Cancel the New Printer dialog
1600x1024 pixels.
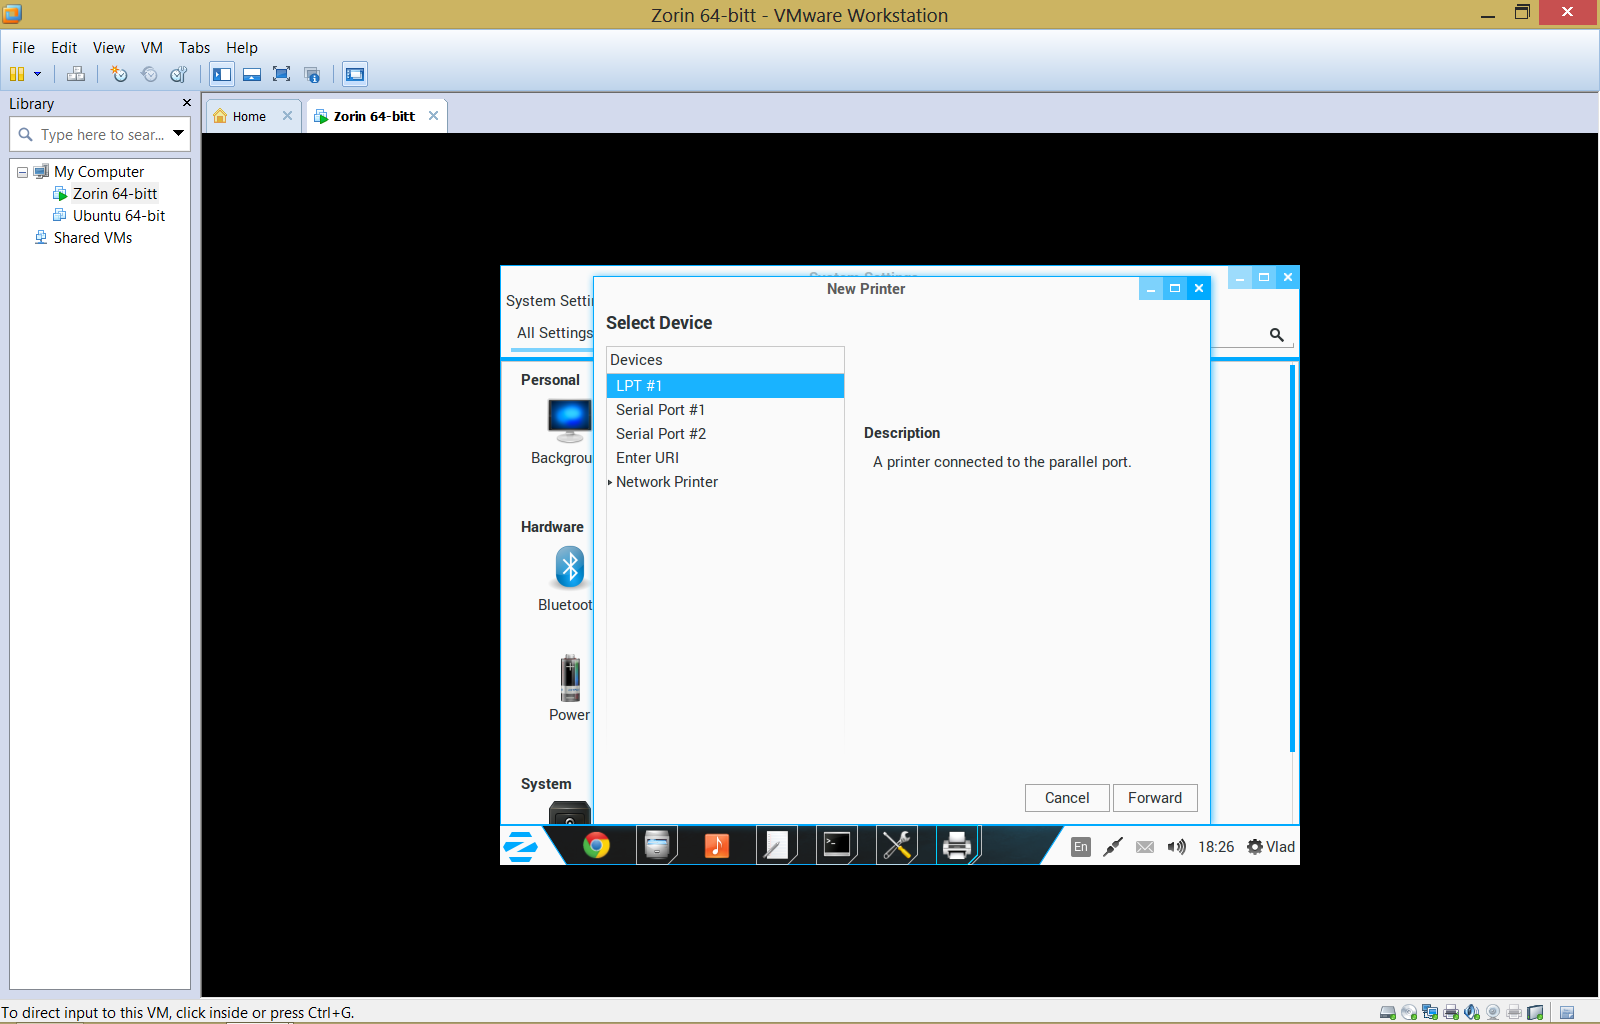[x=1066, y=797]
